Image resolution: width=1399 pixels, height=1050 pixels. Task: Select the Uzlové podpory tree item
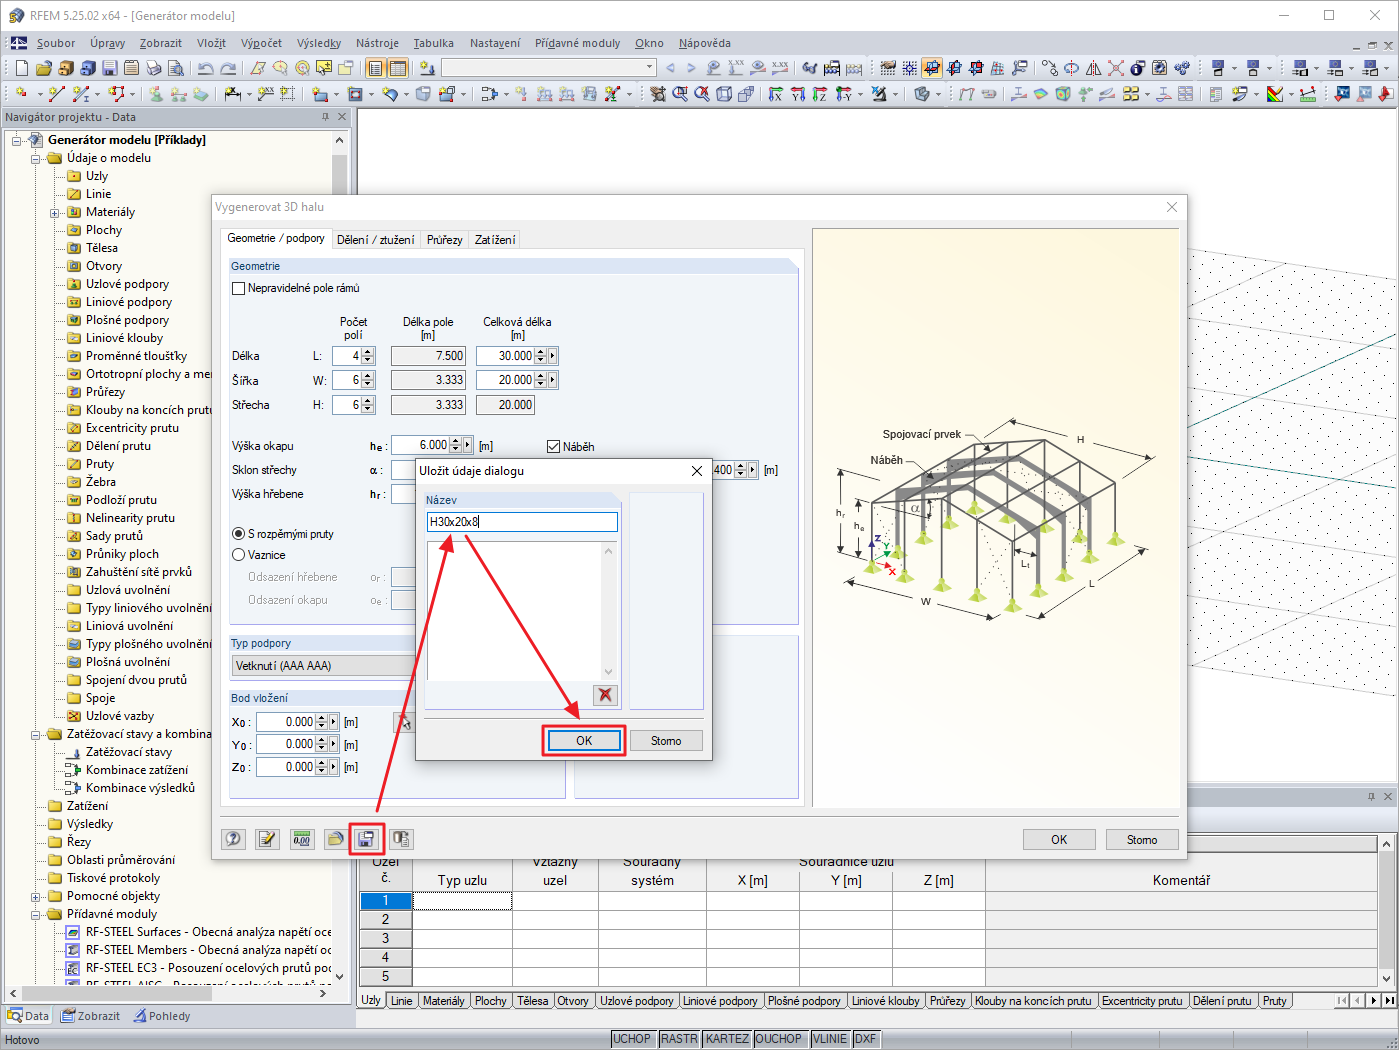[x=127, y=284]
